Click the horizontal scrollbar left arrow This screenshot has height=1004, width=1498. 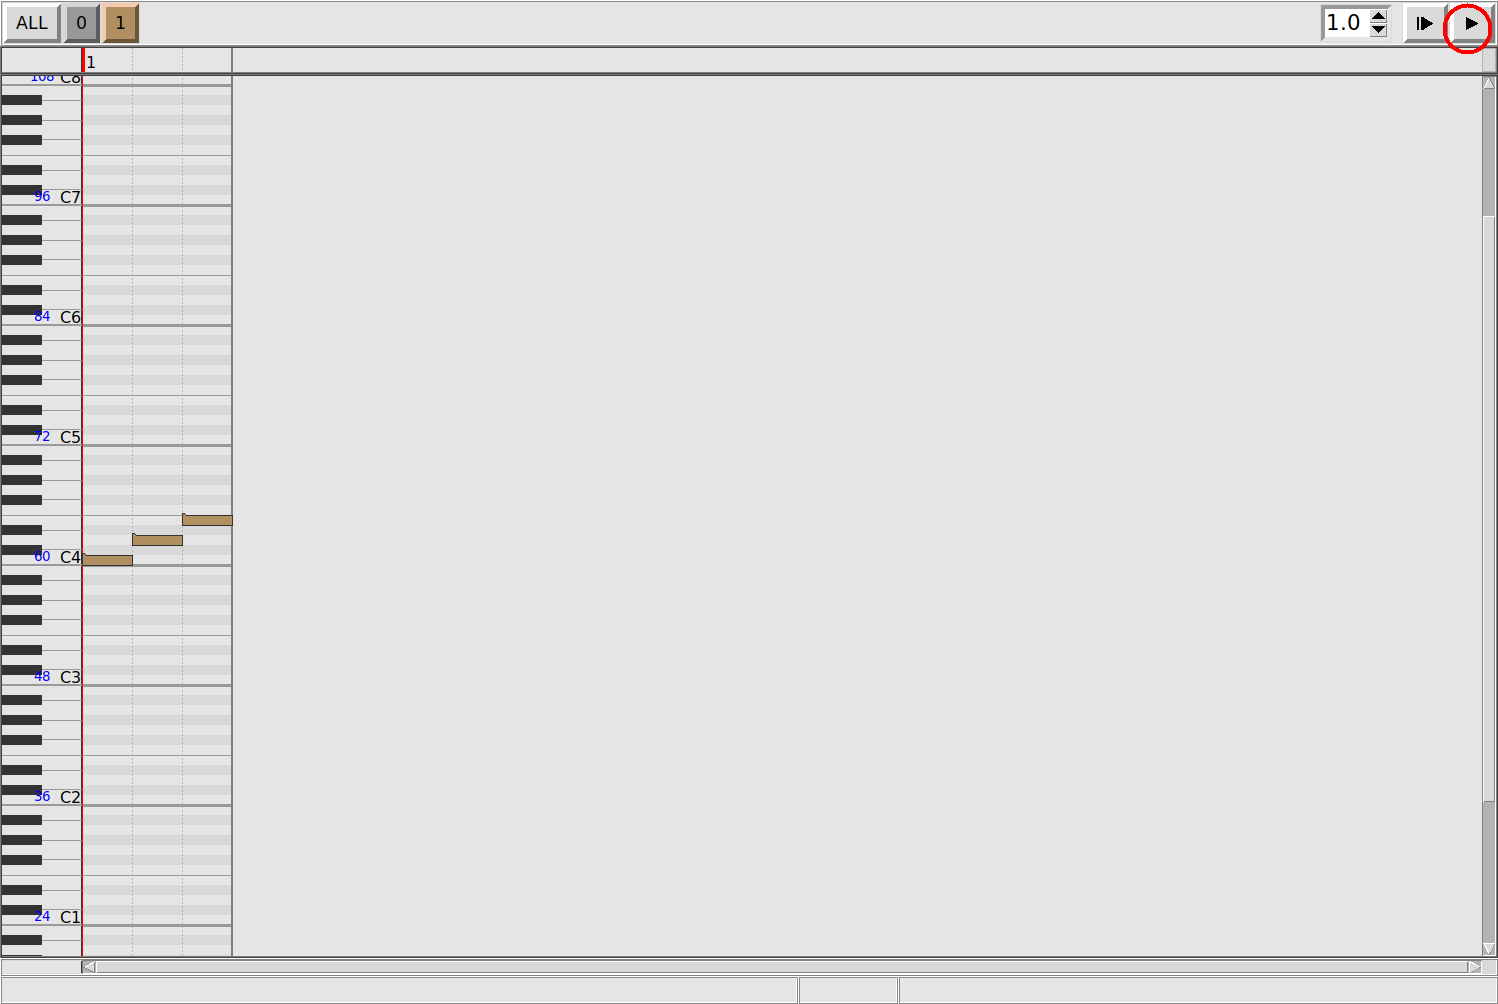click(89, 966)
